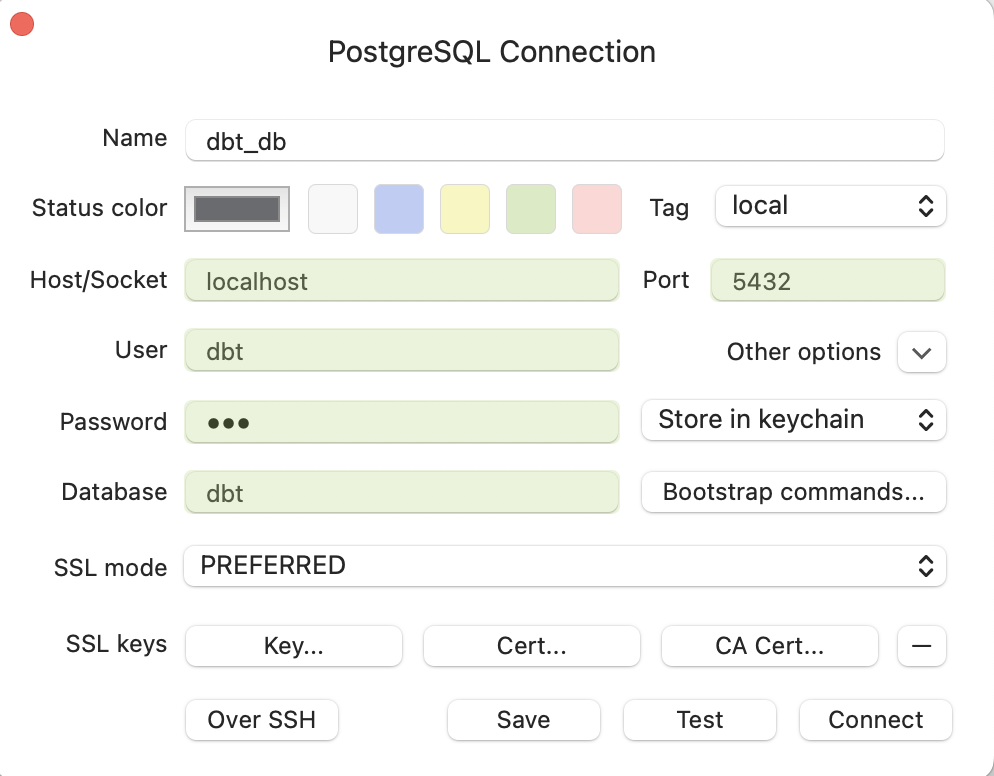
Task: Focus the Name field containing dbt_db
Action: click(x=564, y=141)
